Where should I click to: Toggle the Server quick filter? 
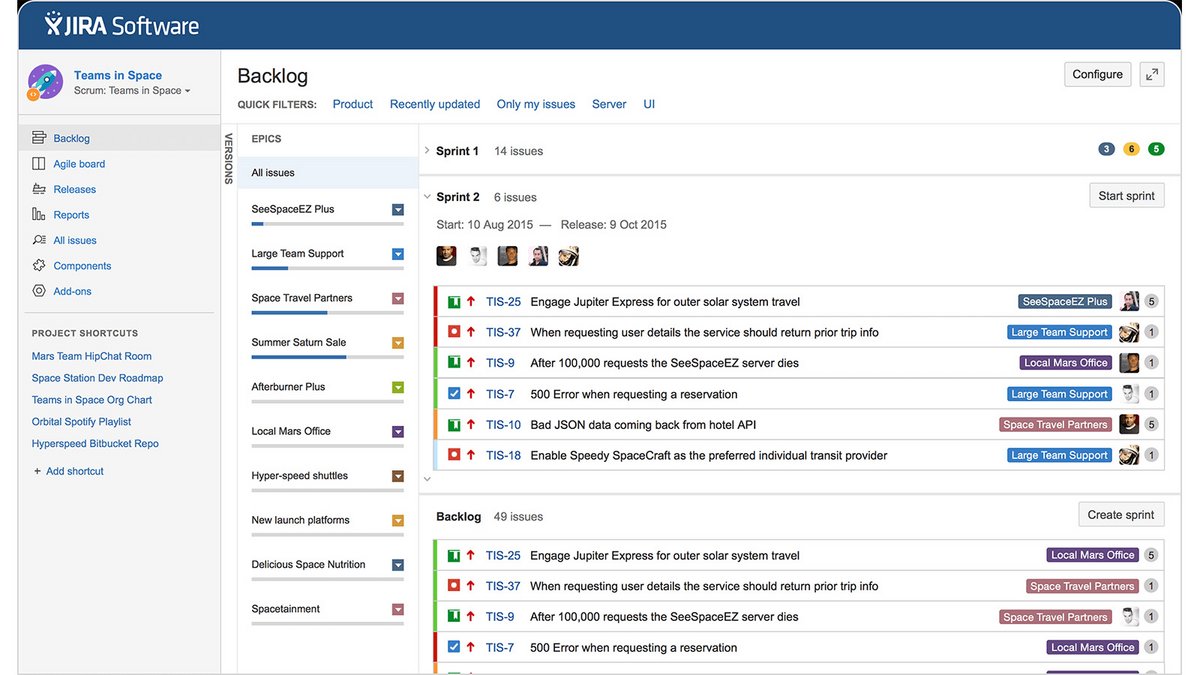[609, 104]
